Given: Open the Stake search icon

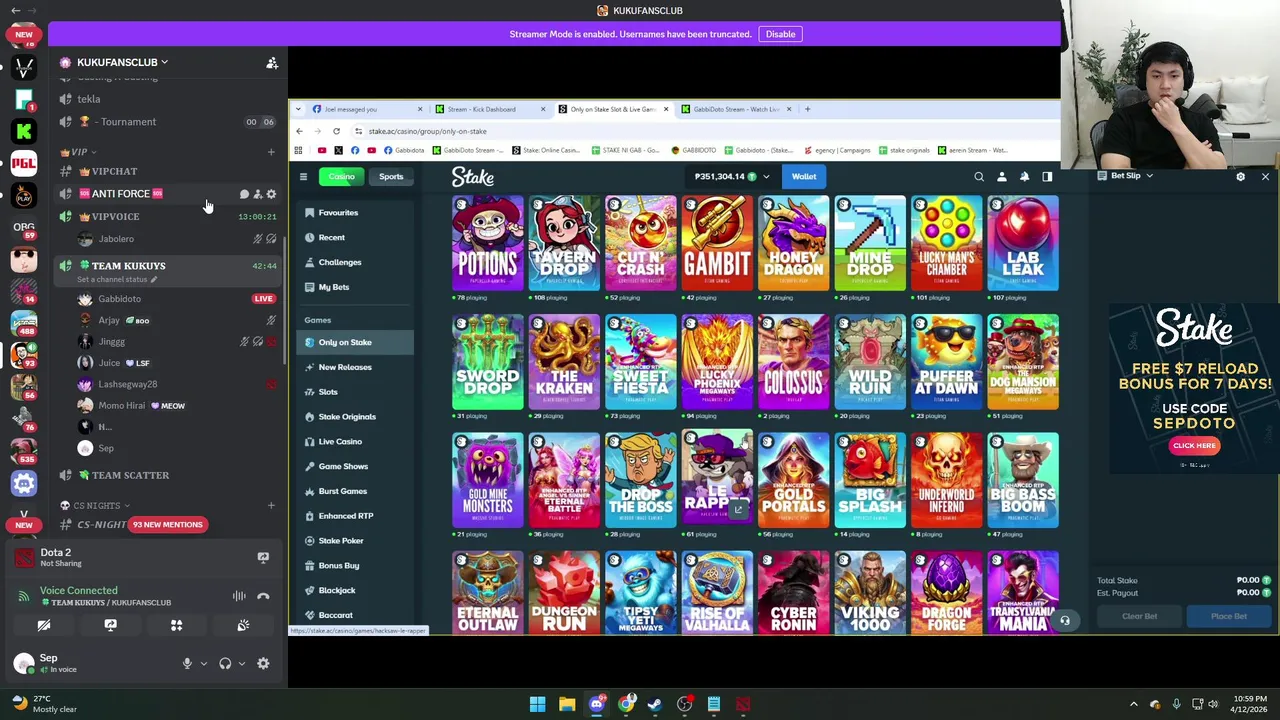Looking at the screenshot, I should 979,177.
